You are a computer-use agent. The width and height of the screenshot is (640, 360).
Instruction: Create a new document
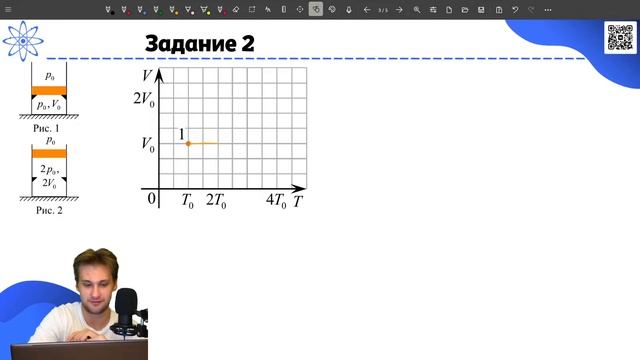coord(449,10)
